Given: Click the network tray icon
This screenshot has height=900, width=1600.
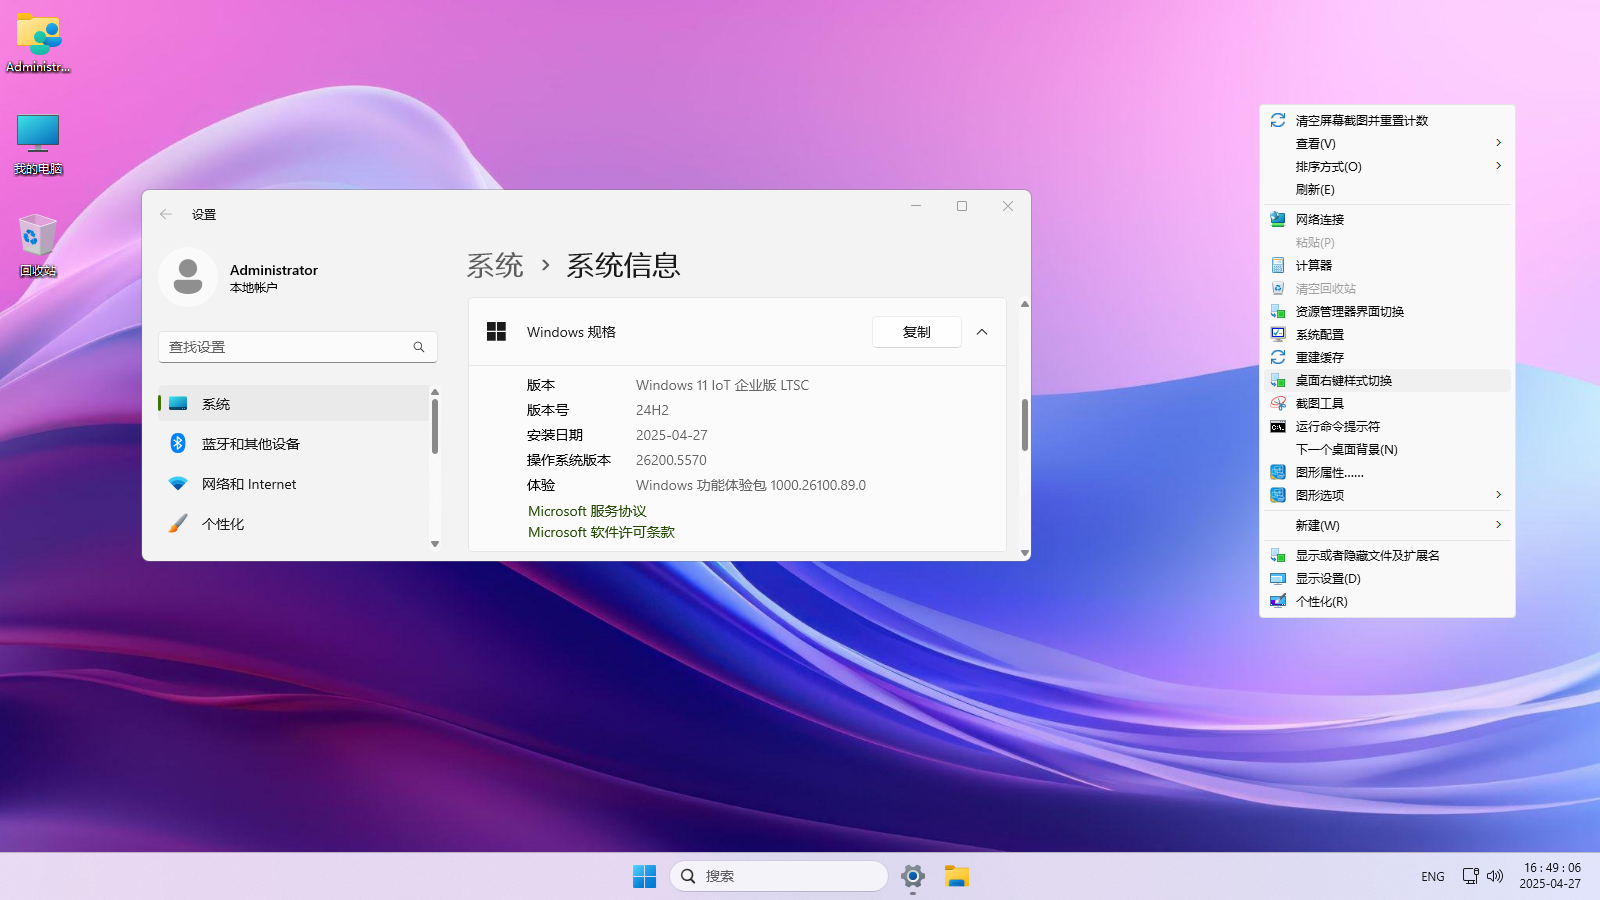Looking at the screenshot, I should tap(1470, 876).
